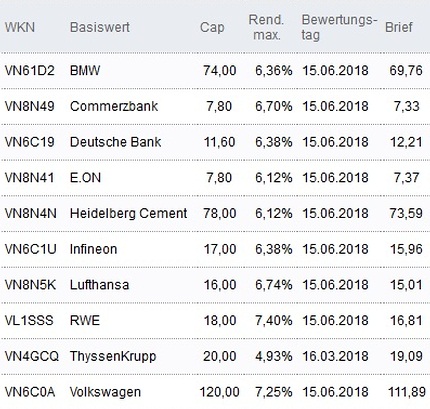Open the Infineon WKN VN6C1U
430x409 pixels.
[x=31, y=249]
